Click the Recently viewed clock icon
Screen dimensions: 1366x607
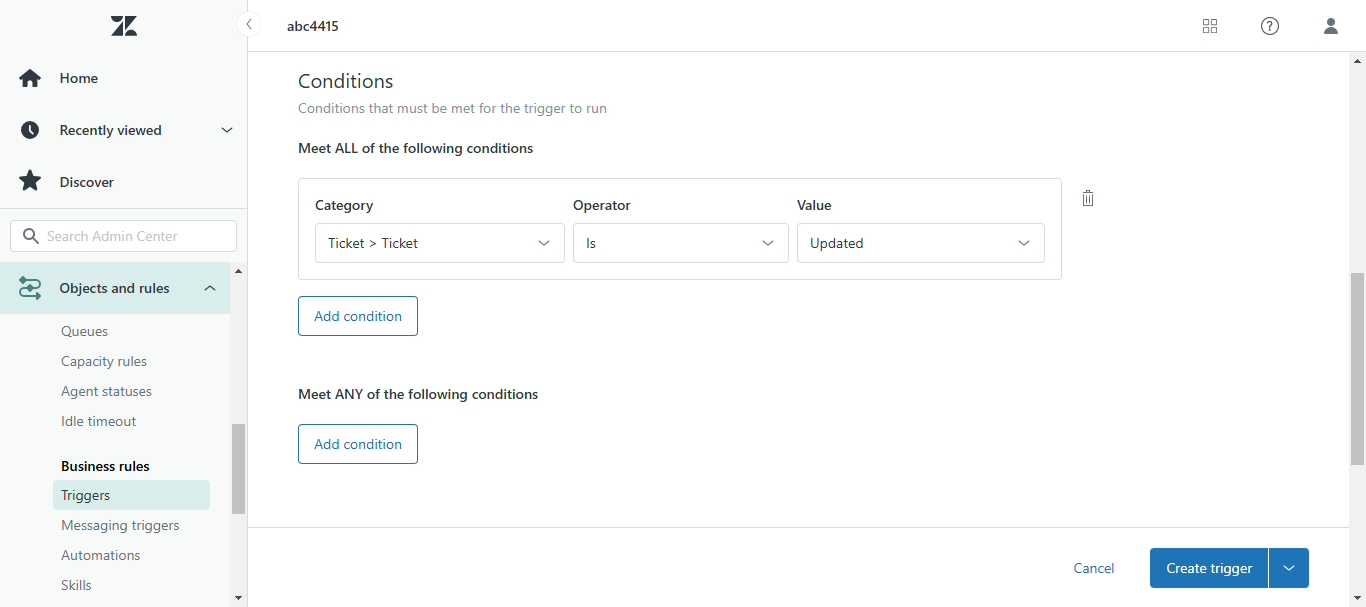pyautogui.click(x=30, y=130)
